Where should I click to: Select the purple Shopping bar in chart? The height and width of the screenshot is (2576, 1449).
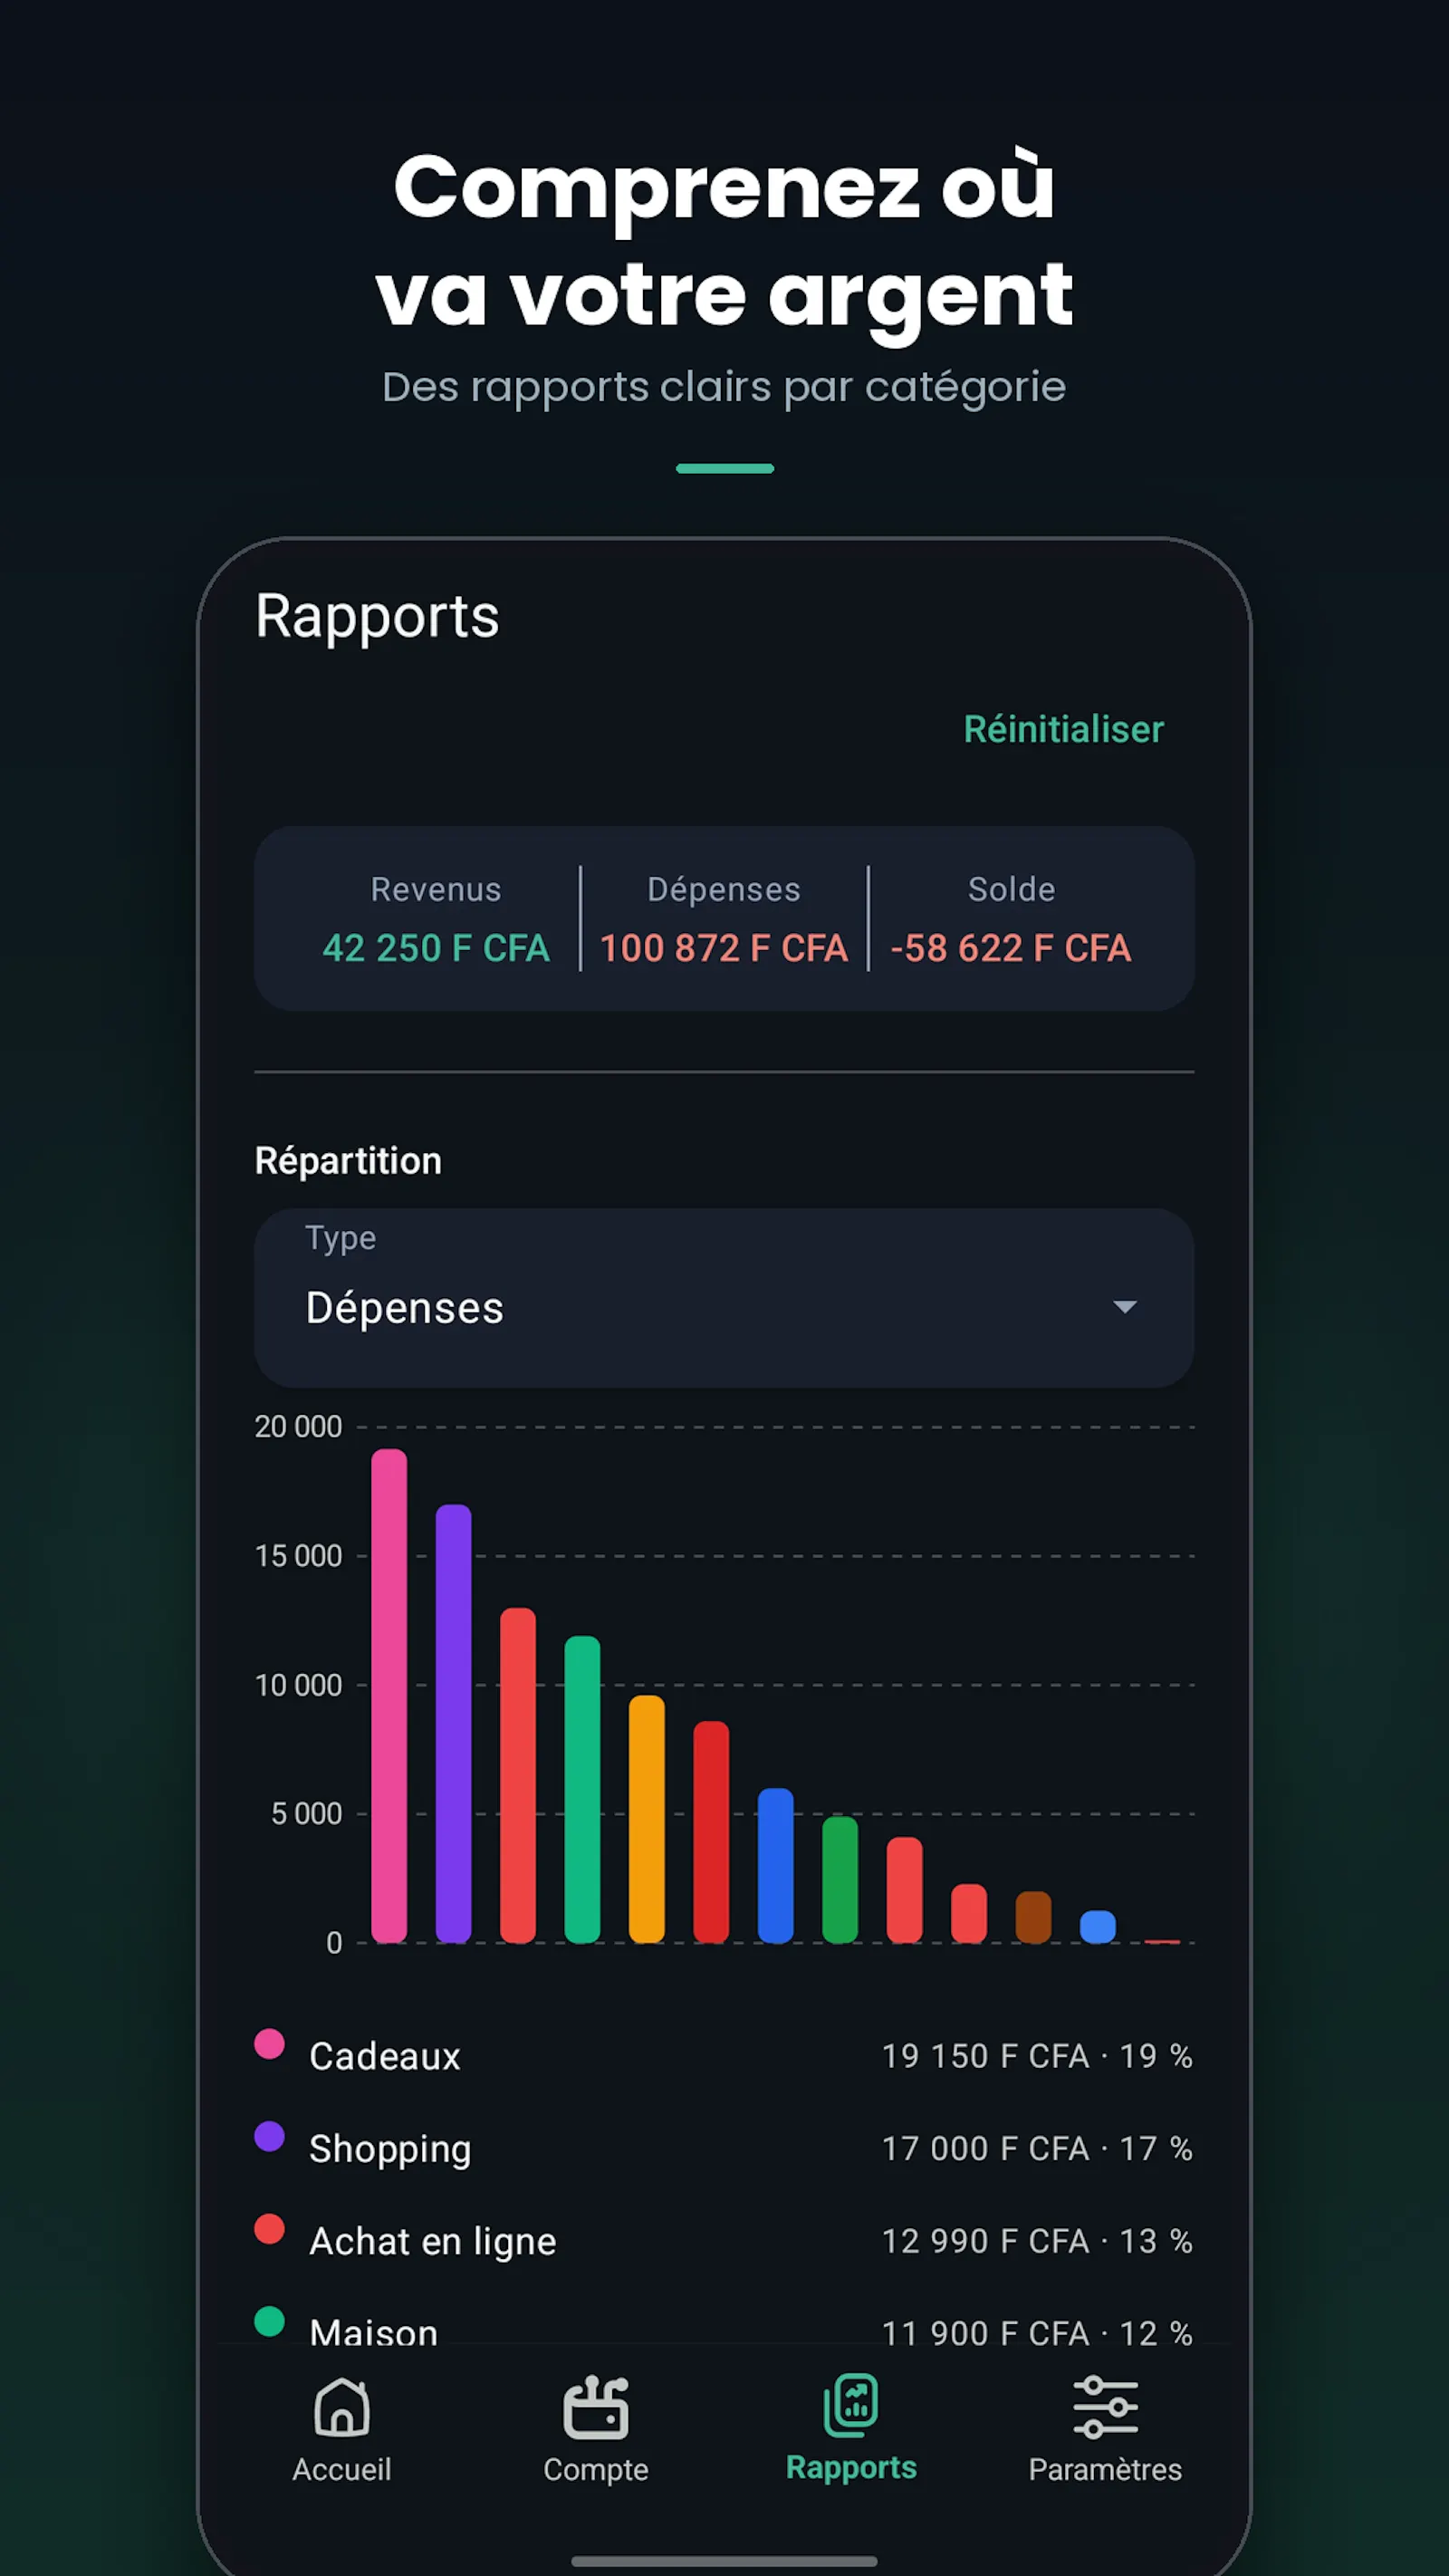(x=453, y=1723)
